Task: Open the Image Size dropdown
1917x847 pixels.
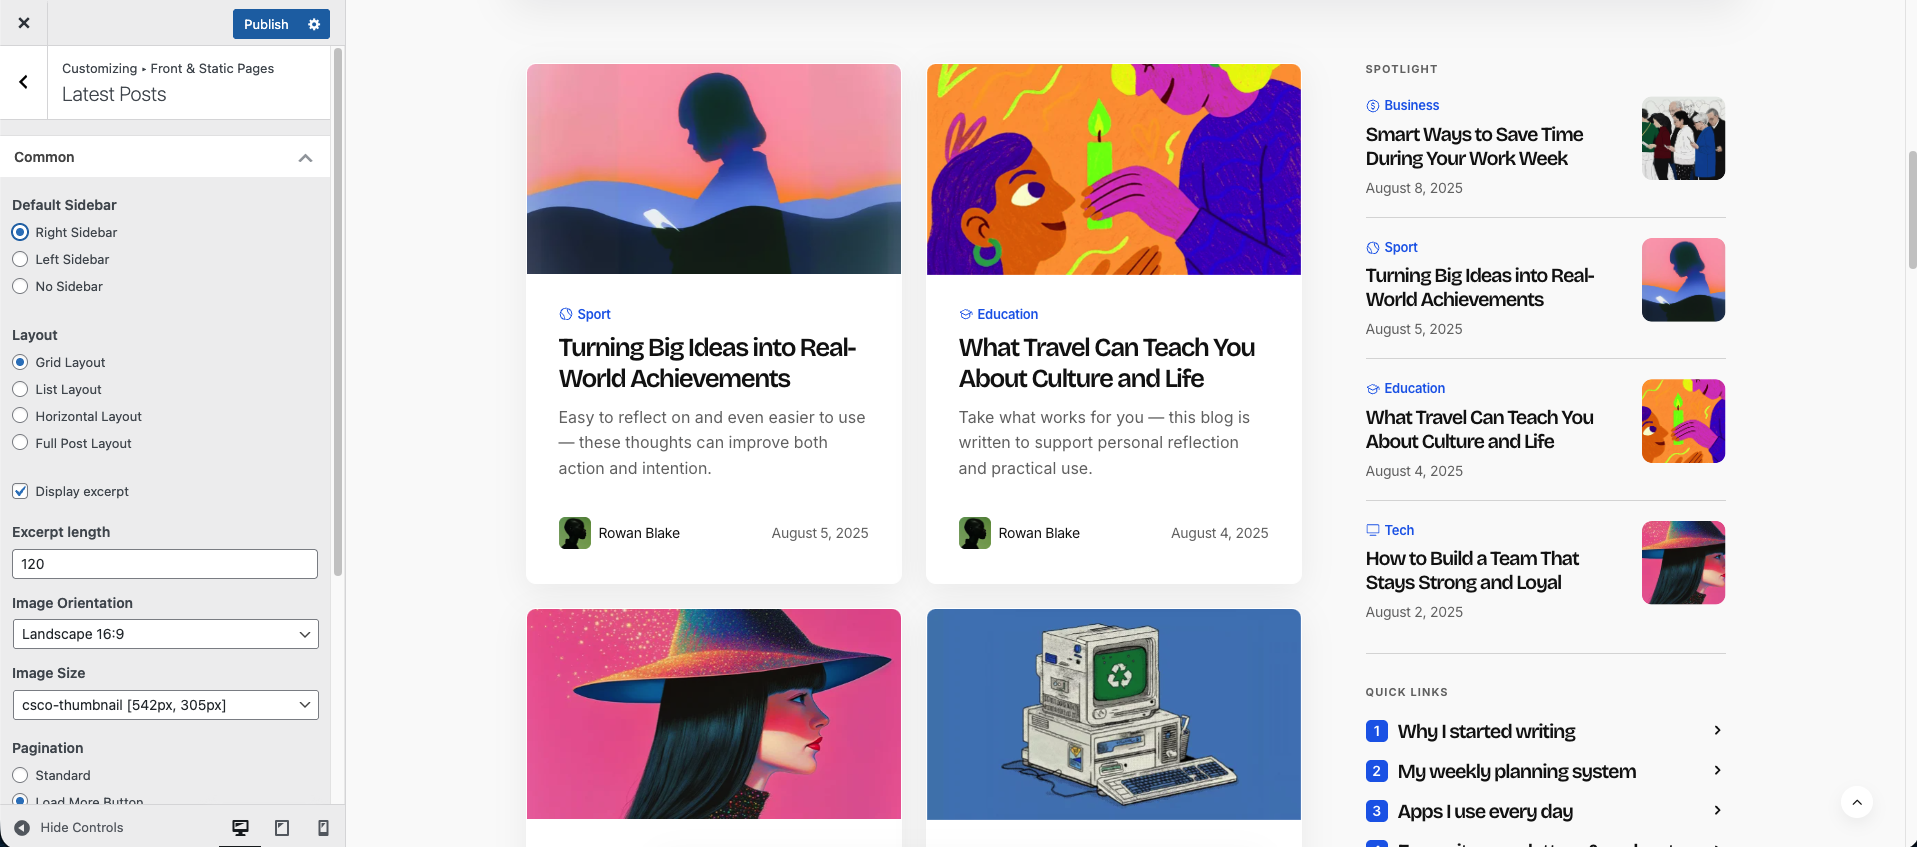Action: pyautogui.click(x=165, y=705)
